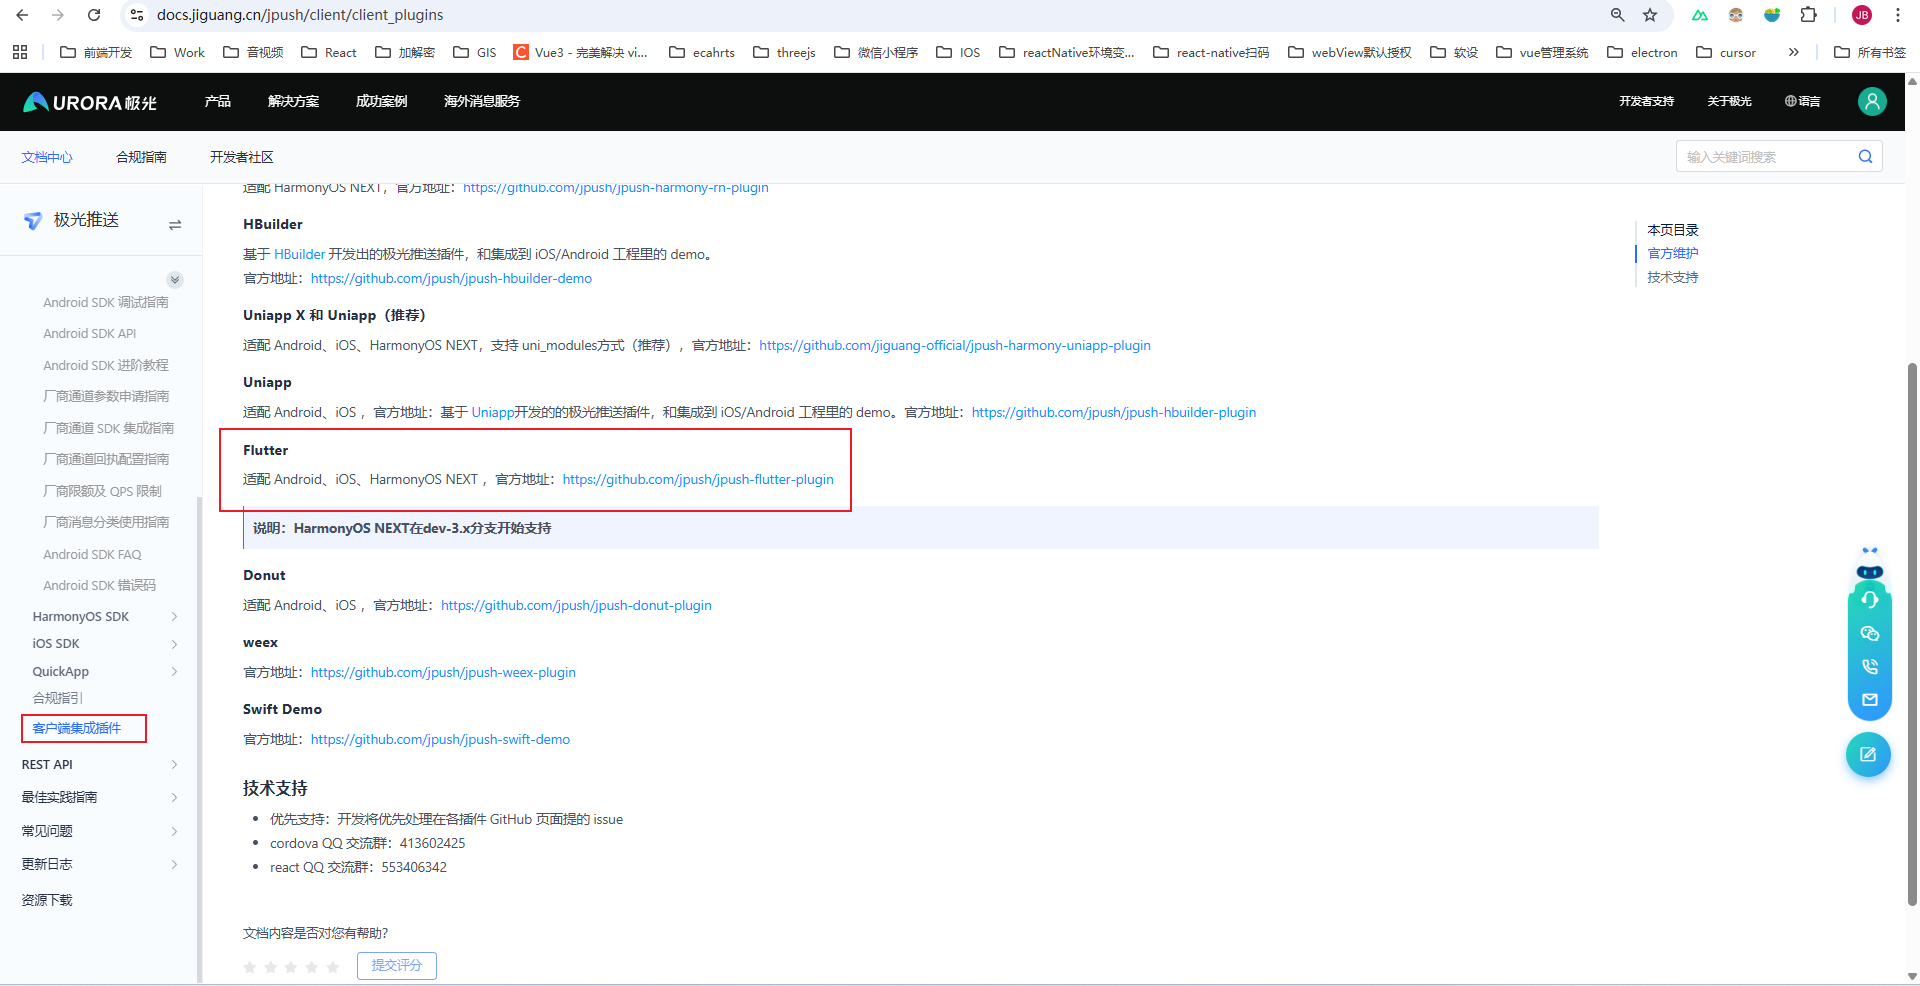Click the round feedback edit button
This screenshot has height=986, width=1920.
(1868, 754)
